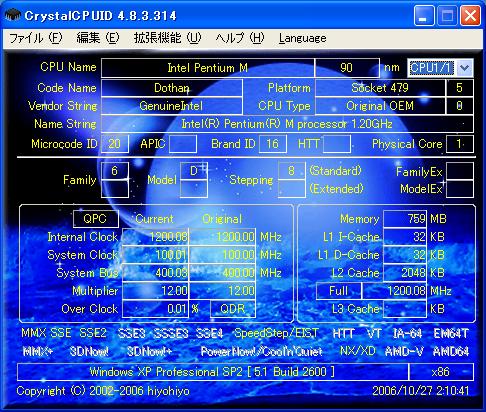486x412 pixels.
Task: Open the 編集 (E) menu
Action: (x=98, y=38)
